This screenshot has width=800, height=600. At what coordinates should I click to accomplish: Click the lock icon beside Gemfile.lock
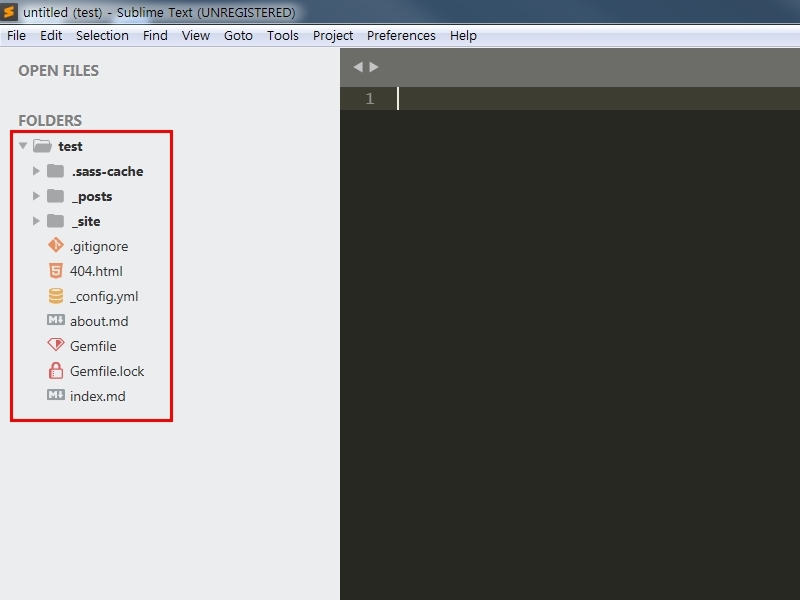tap(55, 371)
